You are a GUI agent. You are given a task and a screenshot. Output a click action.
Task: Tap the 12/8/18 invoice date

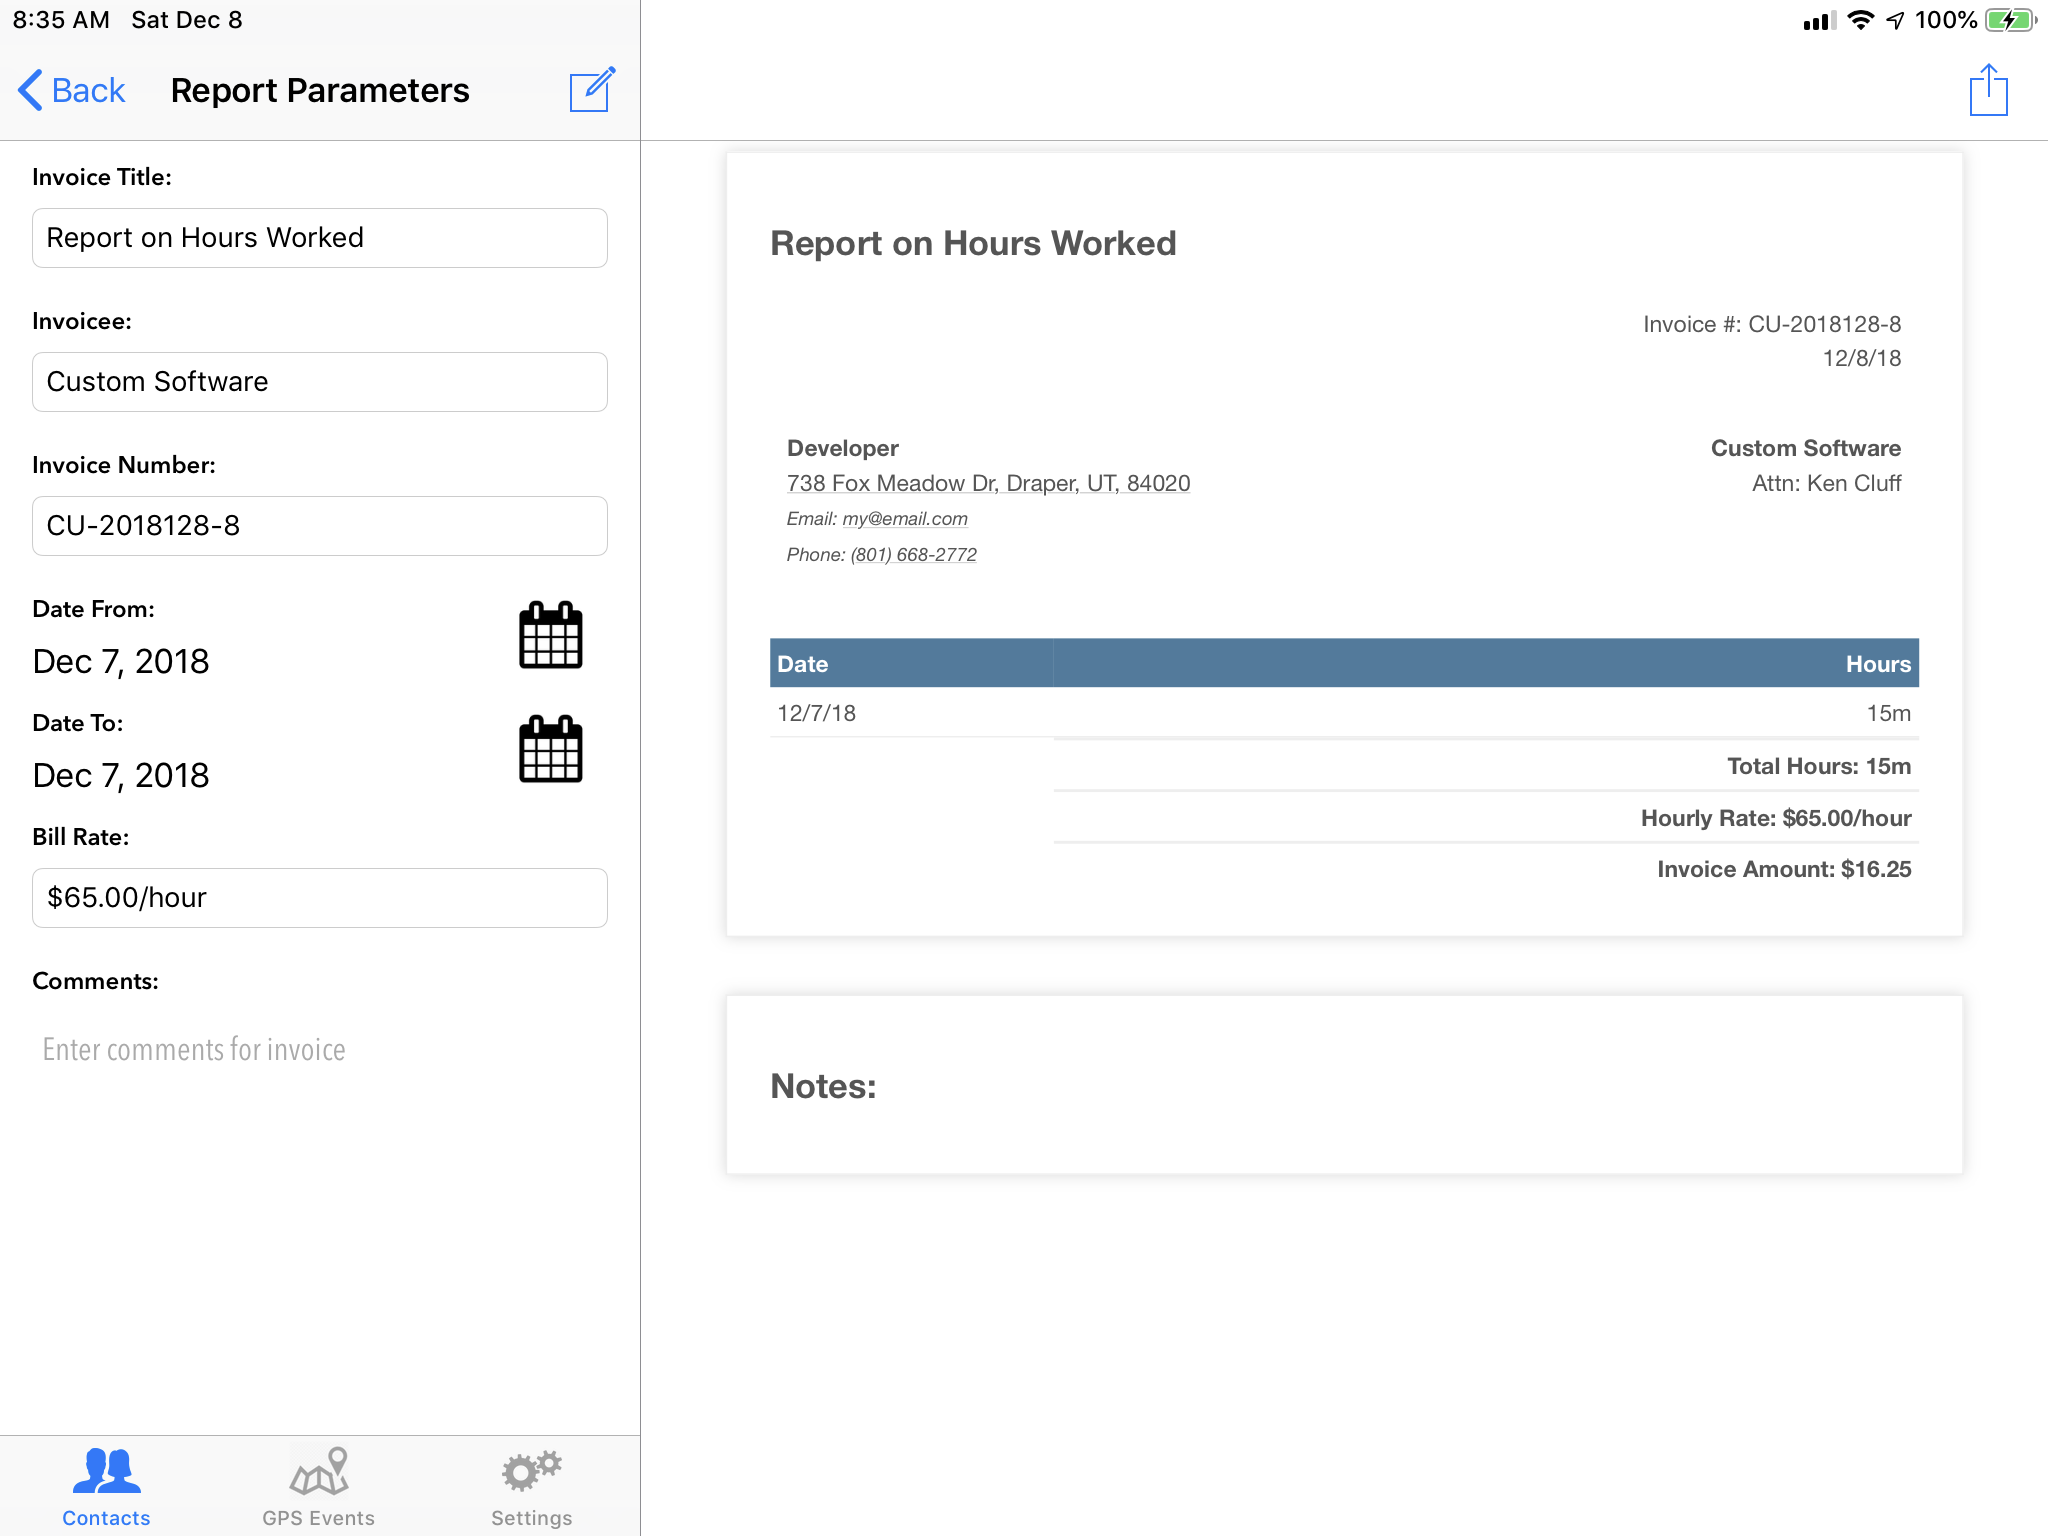coord(1861,358)
